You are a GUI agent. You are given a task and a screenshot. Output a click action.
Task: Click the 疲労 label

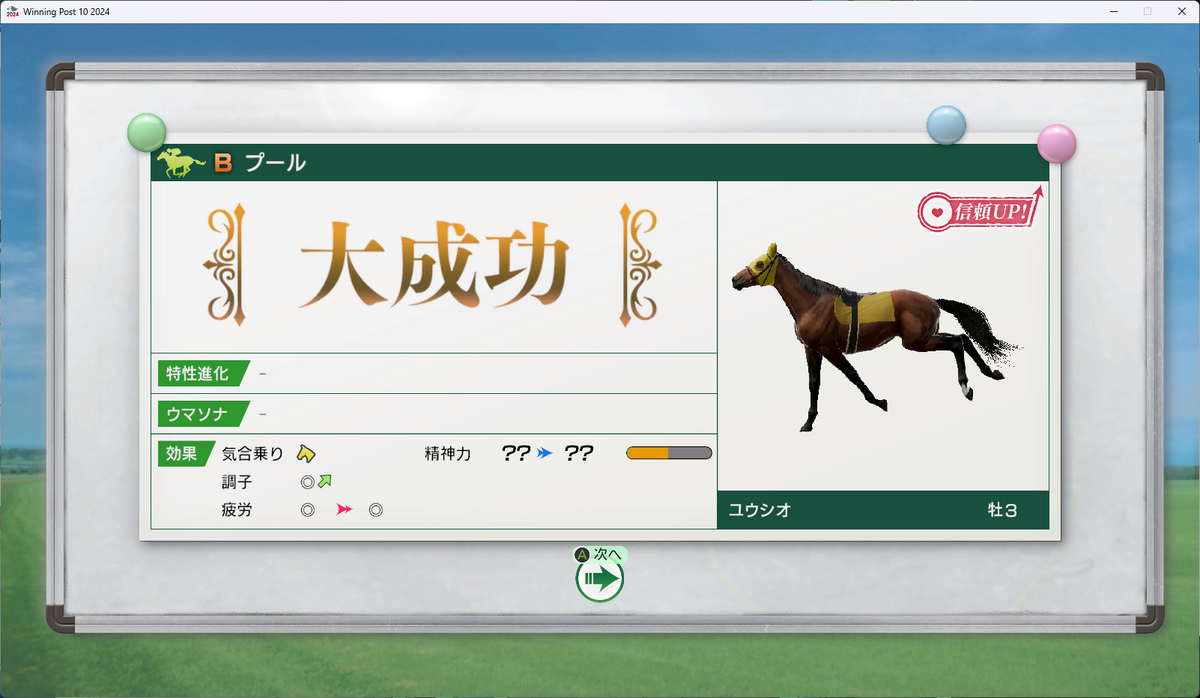(237, 510)
